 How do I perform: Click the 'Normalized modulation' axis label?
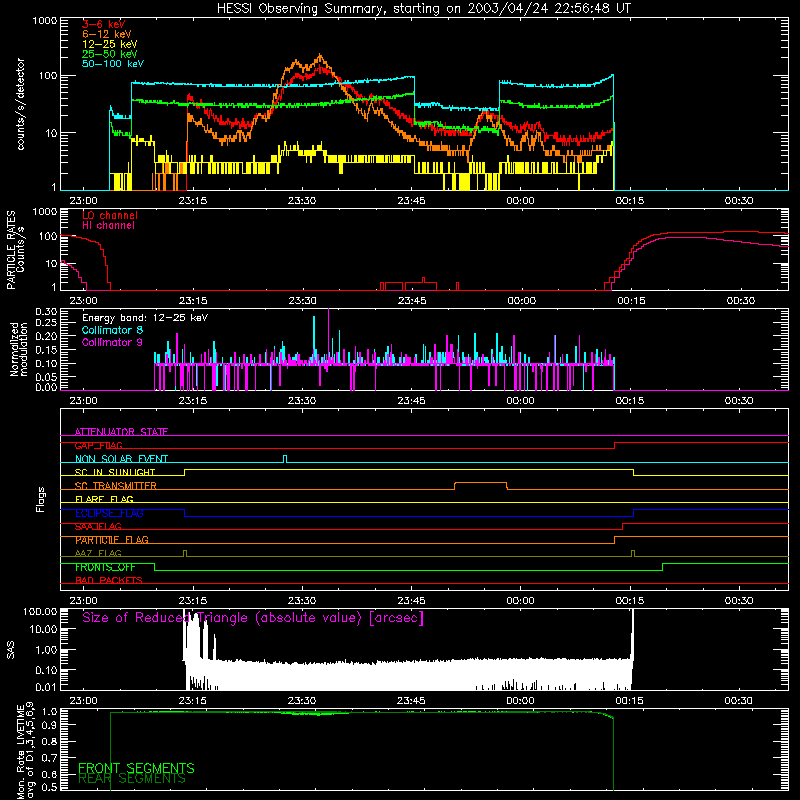(x=19, y=349)
